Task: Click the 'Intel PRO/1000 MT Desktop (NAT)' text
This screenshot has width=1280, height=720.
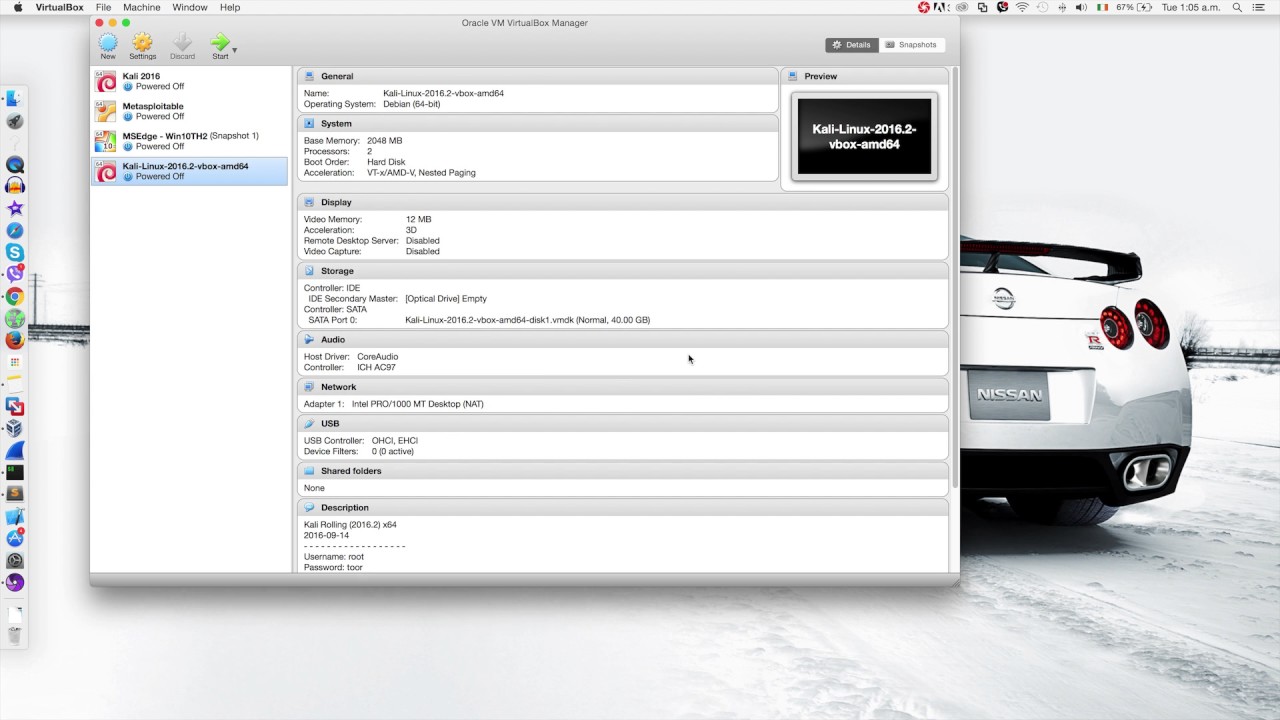Action: [x=417, y=404]
